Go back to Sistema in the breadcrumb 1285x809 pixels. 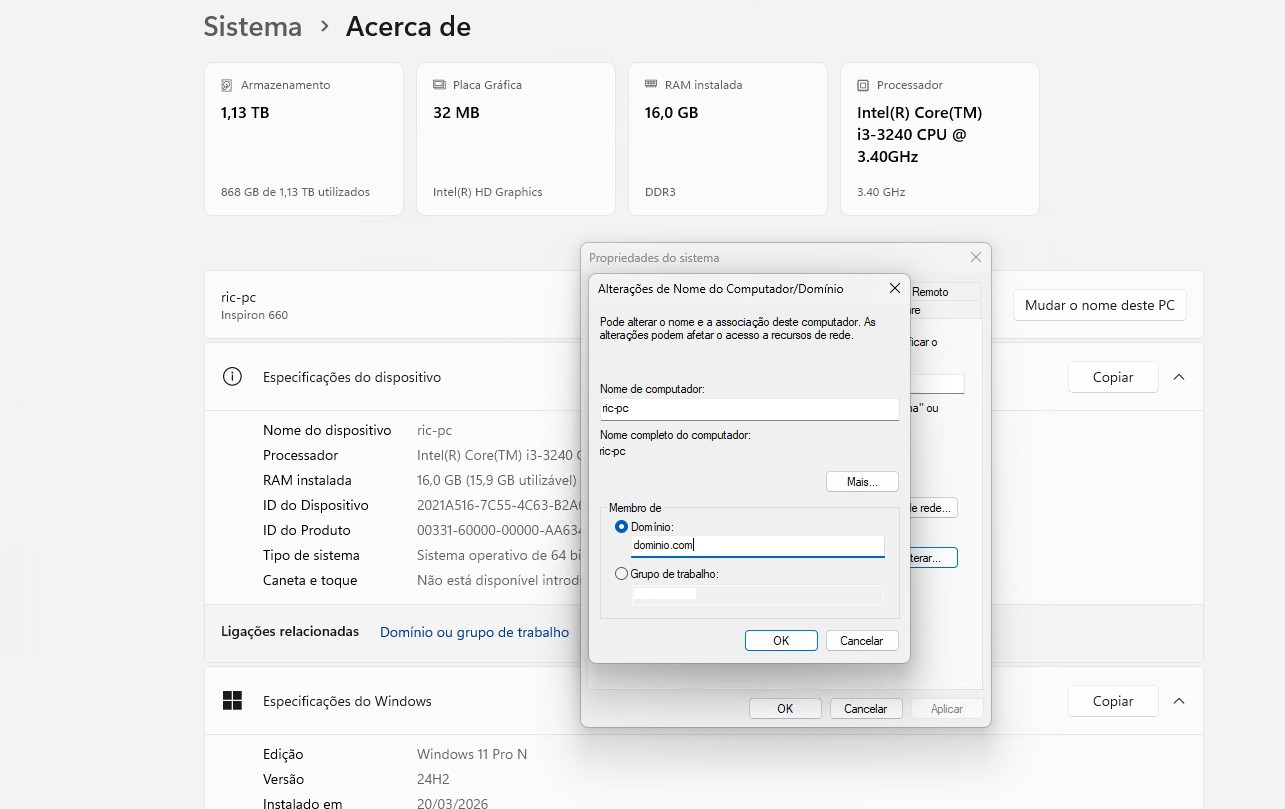252,26
